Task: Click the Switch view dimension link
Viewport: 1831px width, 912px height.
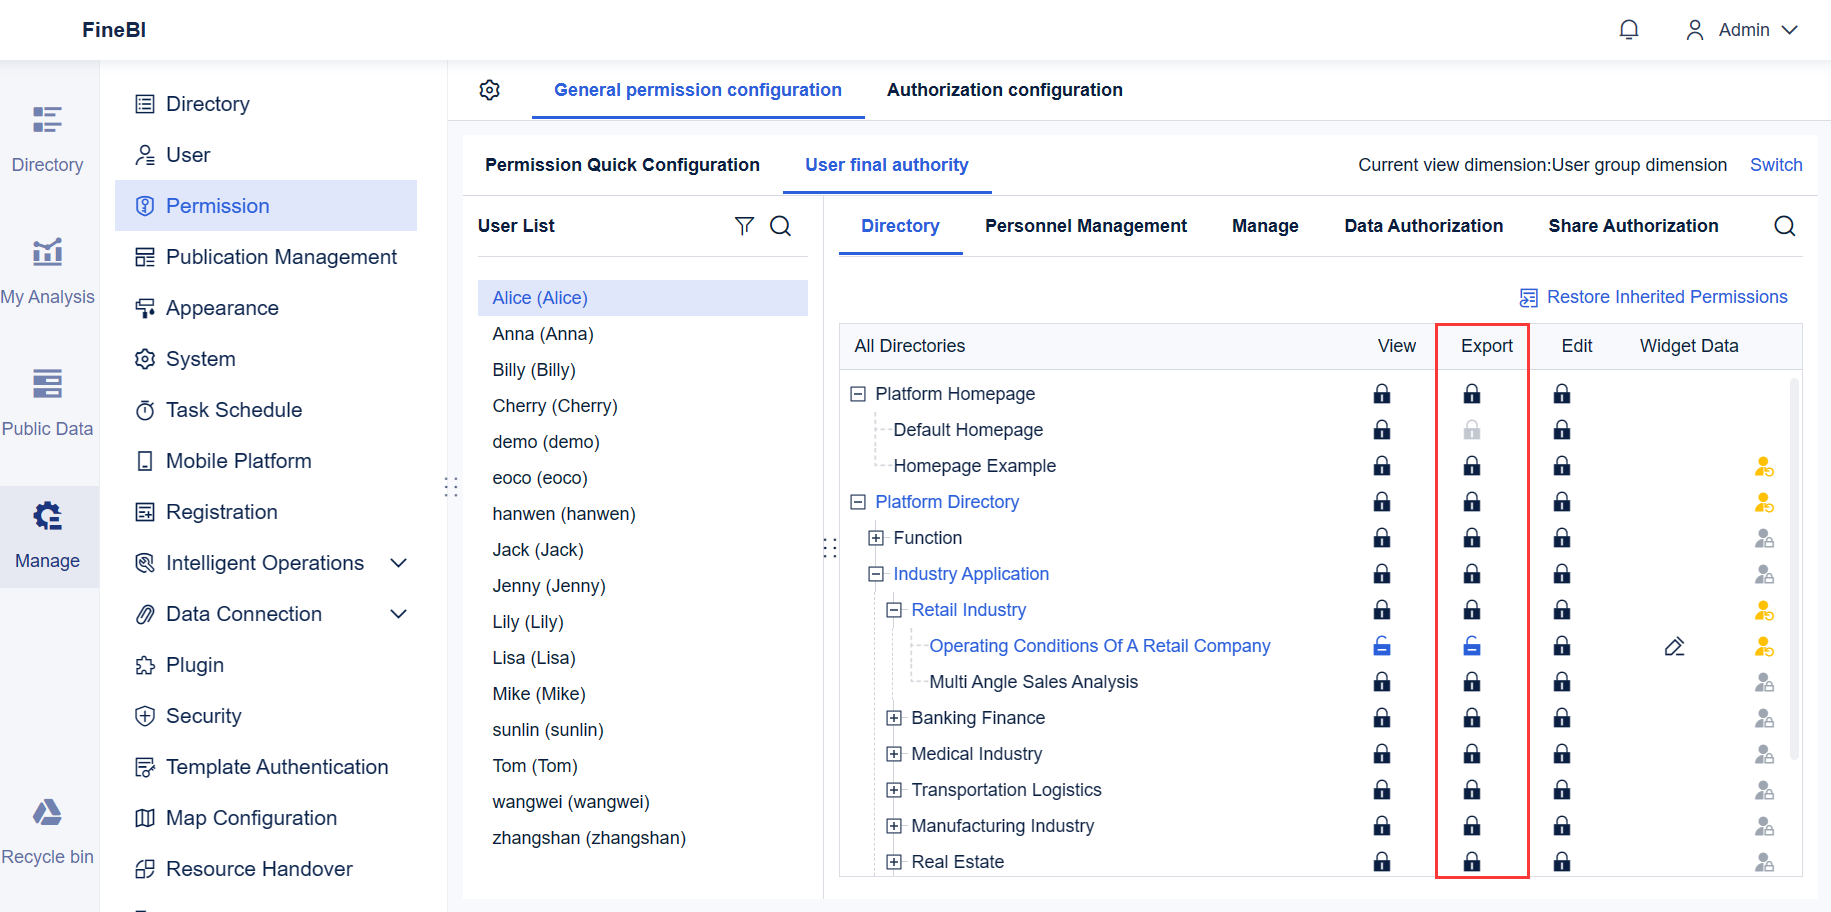Action: pos(1775,165)
